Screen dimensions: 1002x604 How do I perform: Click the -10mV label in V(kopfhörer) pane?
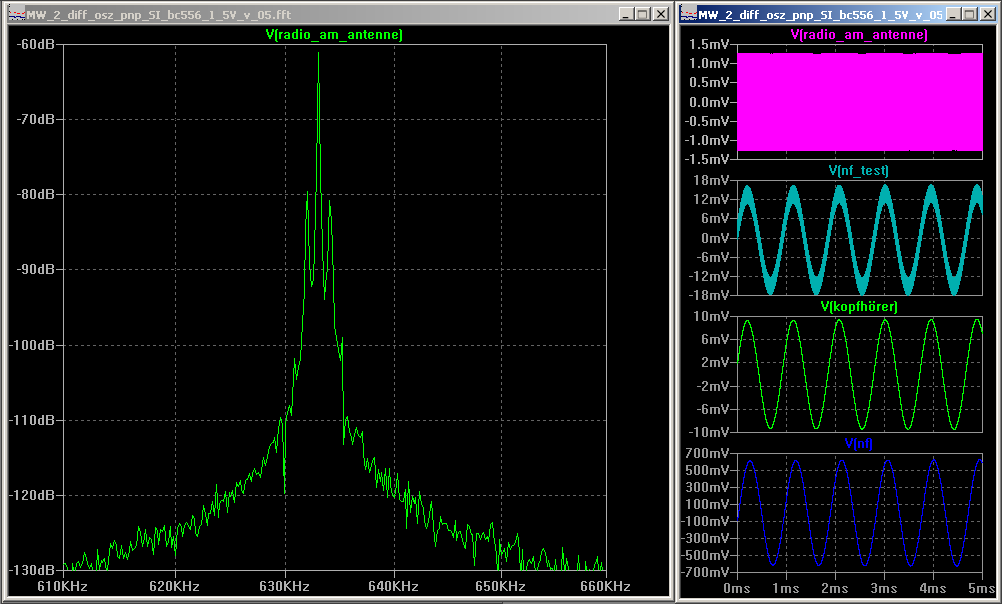coord(709,432)
